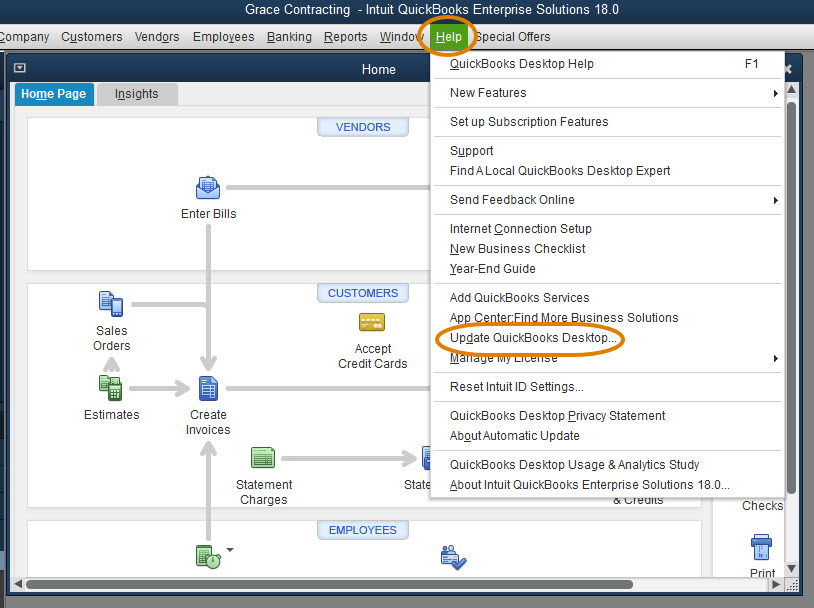Click the CUSTOMERS section button
The image size is (814, 608).
tap(362, 293)
